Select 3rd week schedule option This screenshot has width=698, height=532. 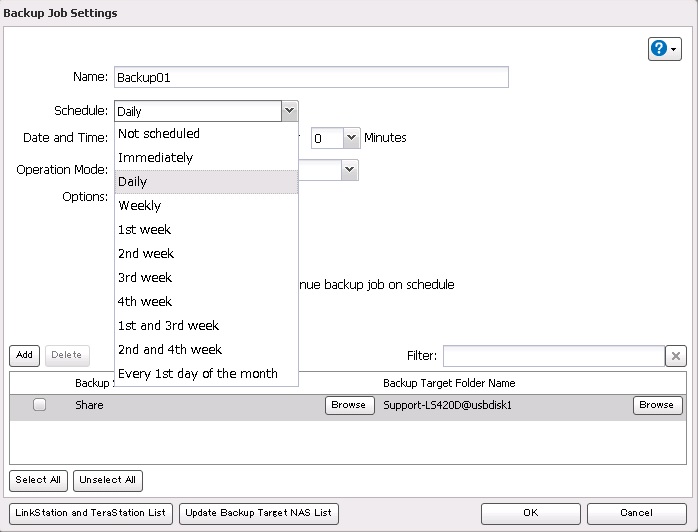[x=206, y=278]
